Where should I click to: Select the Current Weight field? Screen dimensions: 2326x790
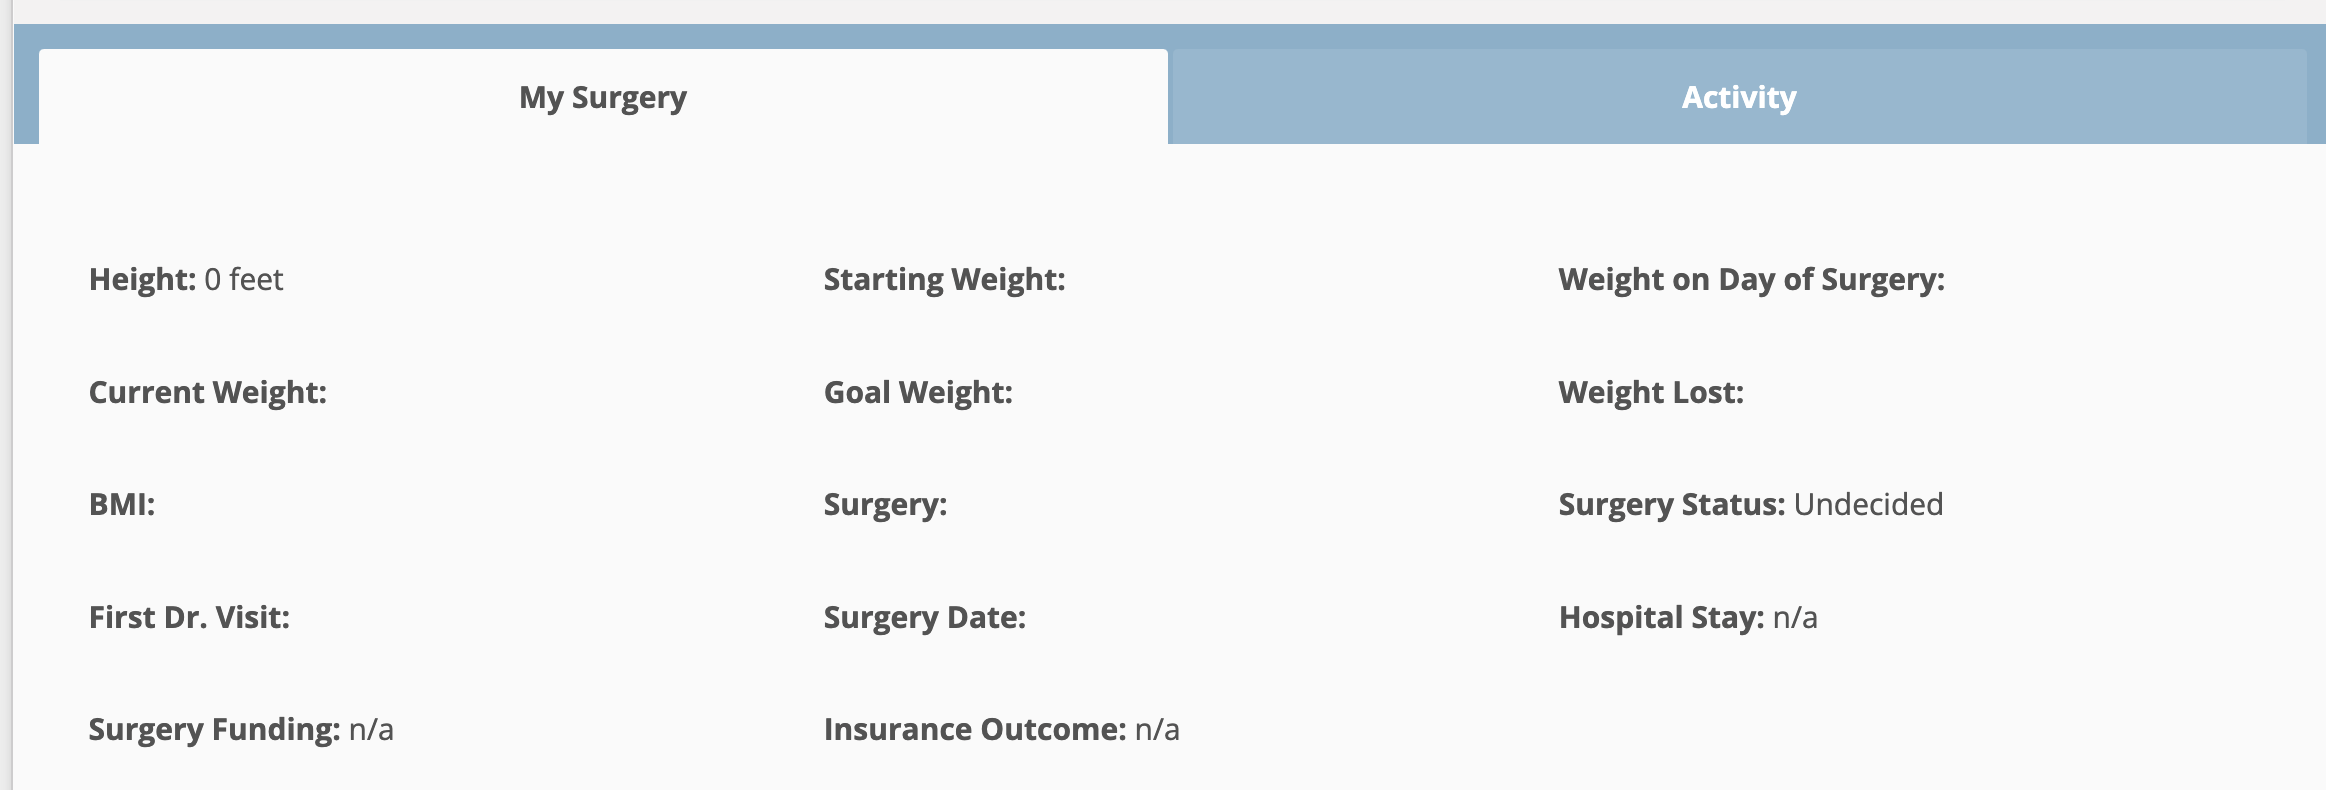point(208,393)
